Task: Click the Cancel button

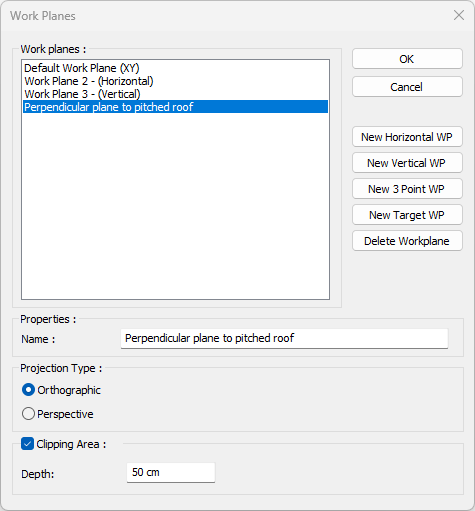Action: point(407,87)
